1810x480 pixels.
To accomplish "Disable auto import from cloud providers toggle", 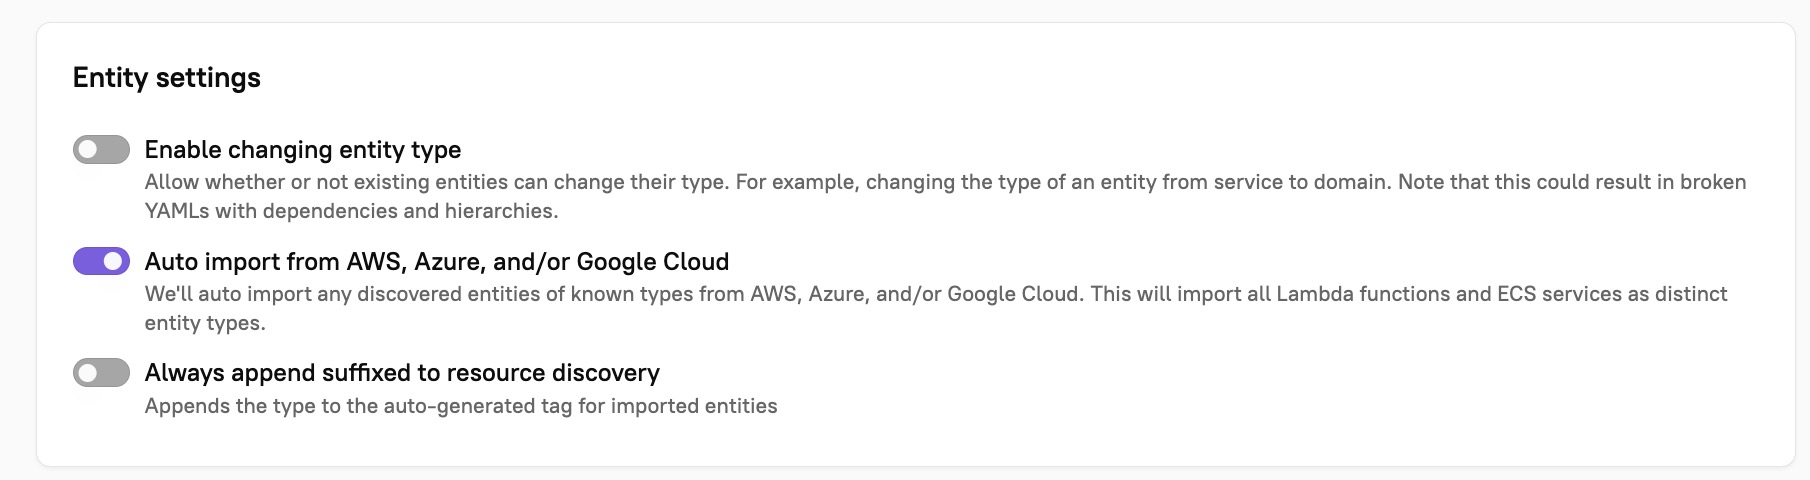I will [x=101, y=262].
